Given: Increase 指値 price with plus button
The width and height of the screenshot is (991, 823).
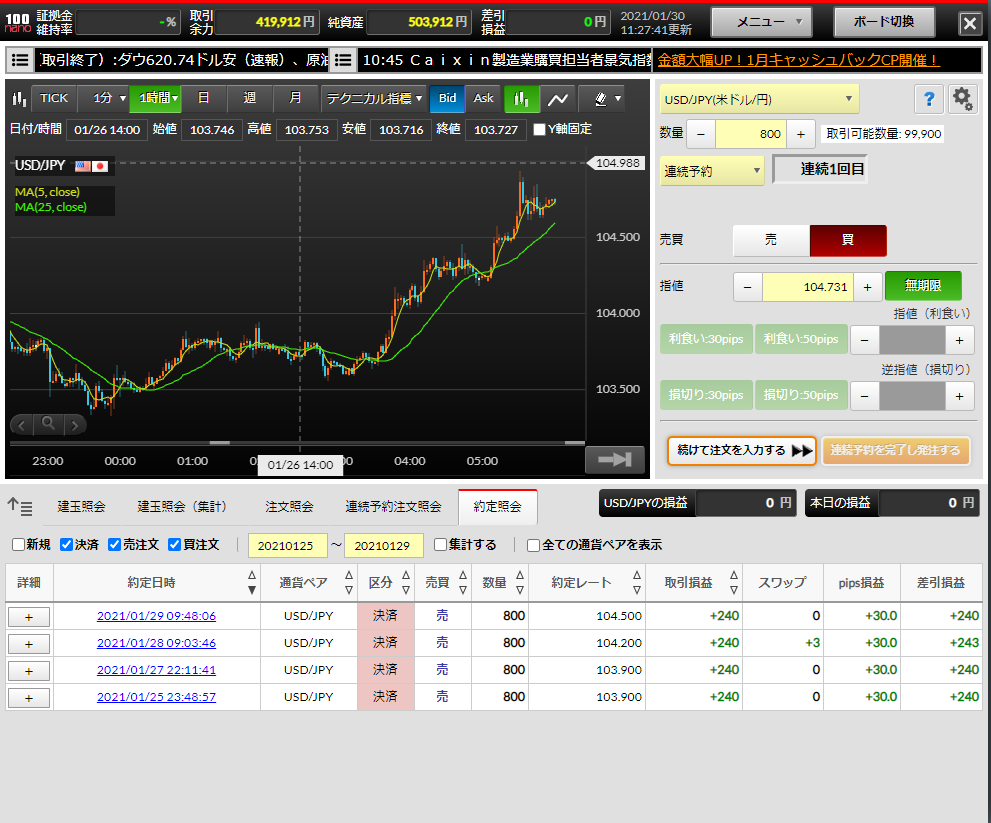Looking at the screenshot, I should (868, 287).
